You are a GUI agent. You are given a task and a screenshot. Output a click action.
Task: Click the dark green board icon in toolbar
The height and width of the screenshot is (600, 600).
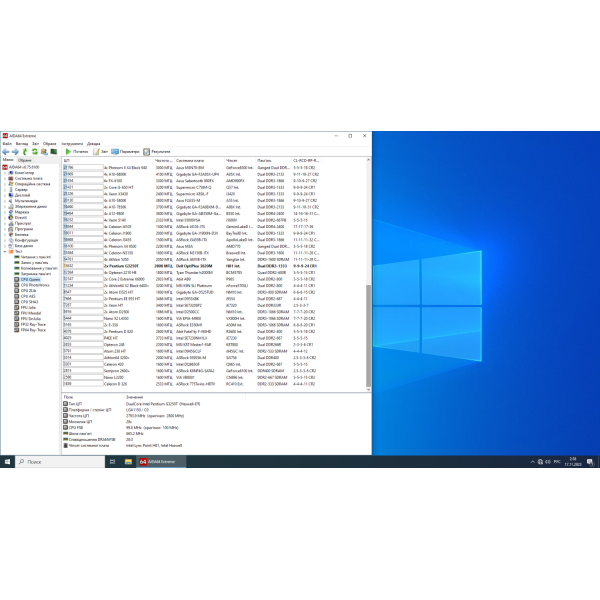[54, 152]
